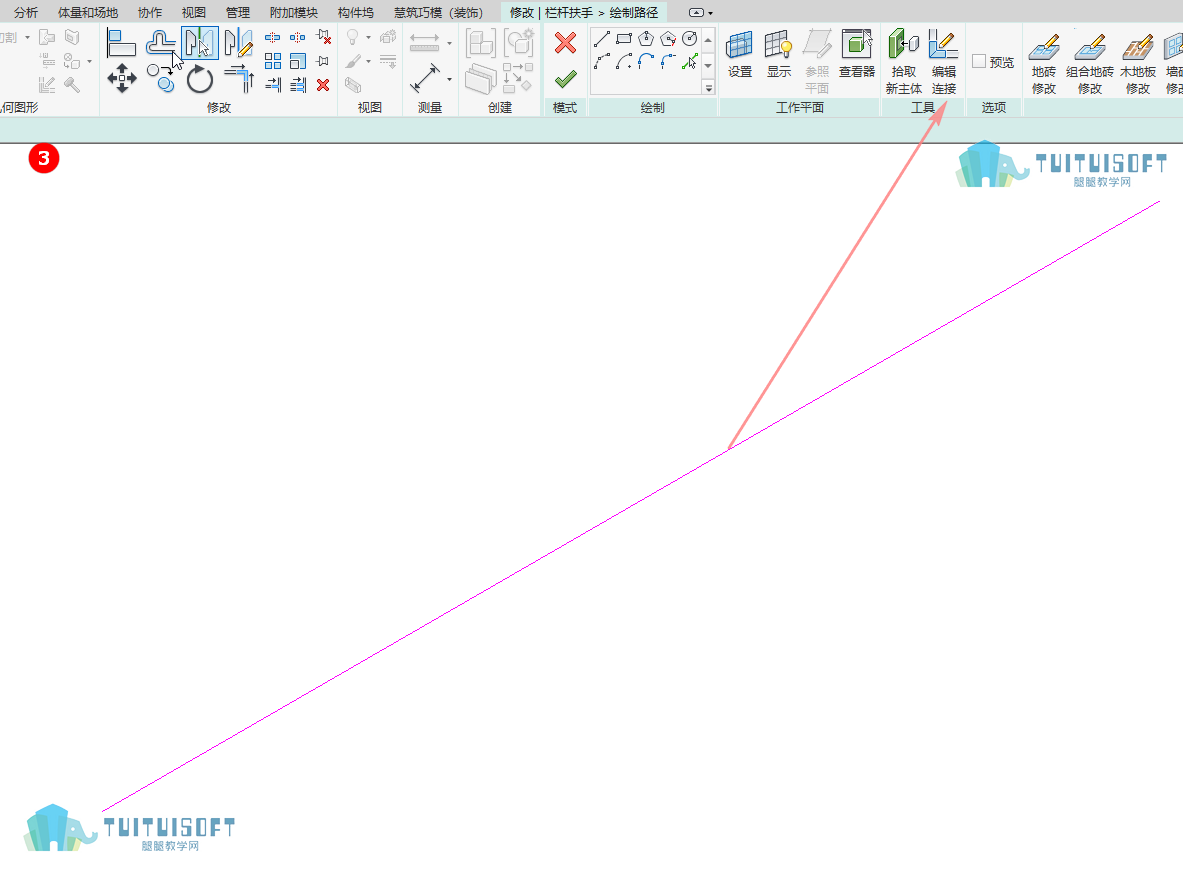This screenshot has height=876, width=1183.
Task: Select the Pick New Host (拾取新主体) tool
Action: [903, 62]
